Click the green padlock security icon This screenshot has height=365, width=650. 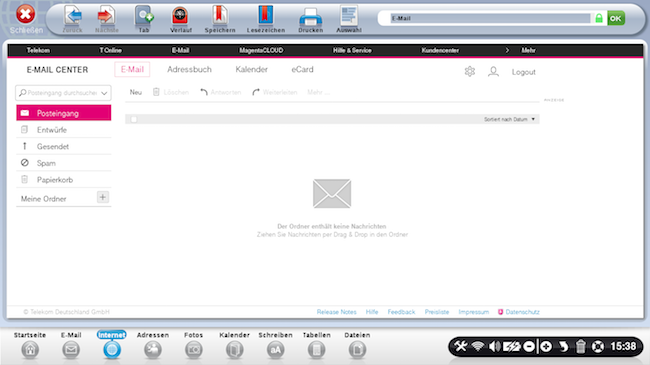[599, 18]
